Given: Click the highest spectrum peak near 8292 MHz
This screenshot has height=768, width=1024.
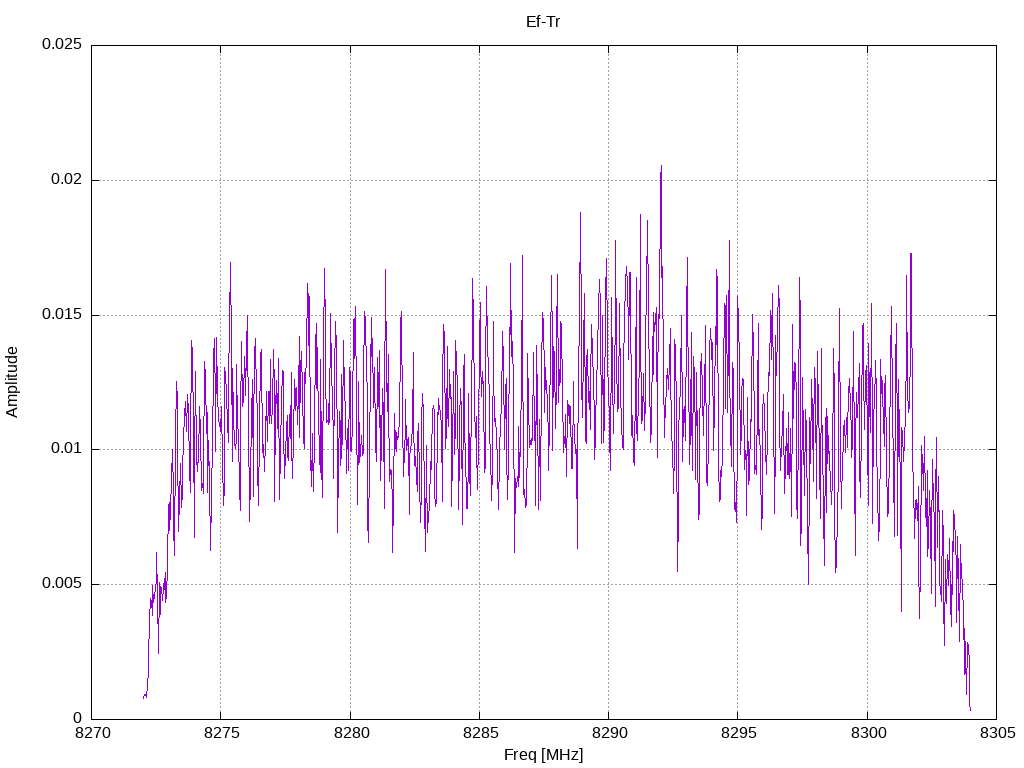Looking at the screenshot, I should pyautogui.click(x=661, y=167).
